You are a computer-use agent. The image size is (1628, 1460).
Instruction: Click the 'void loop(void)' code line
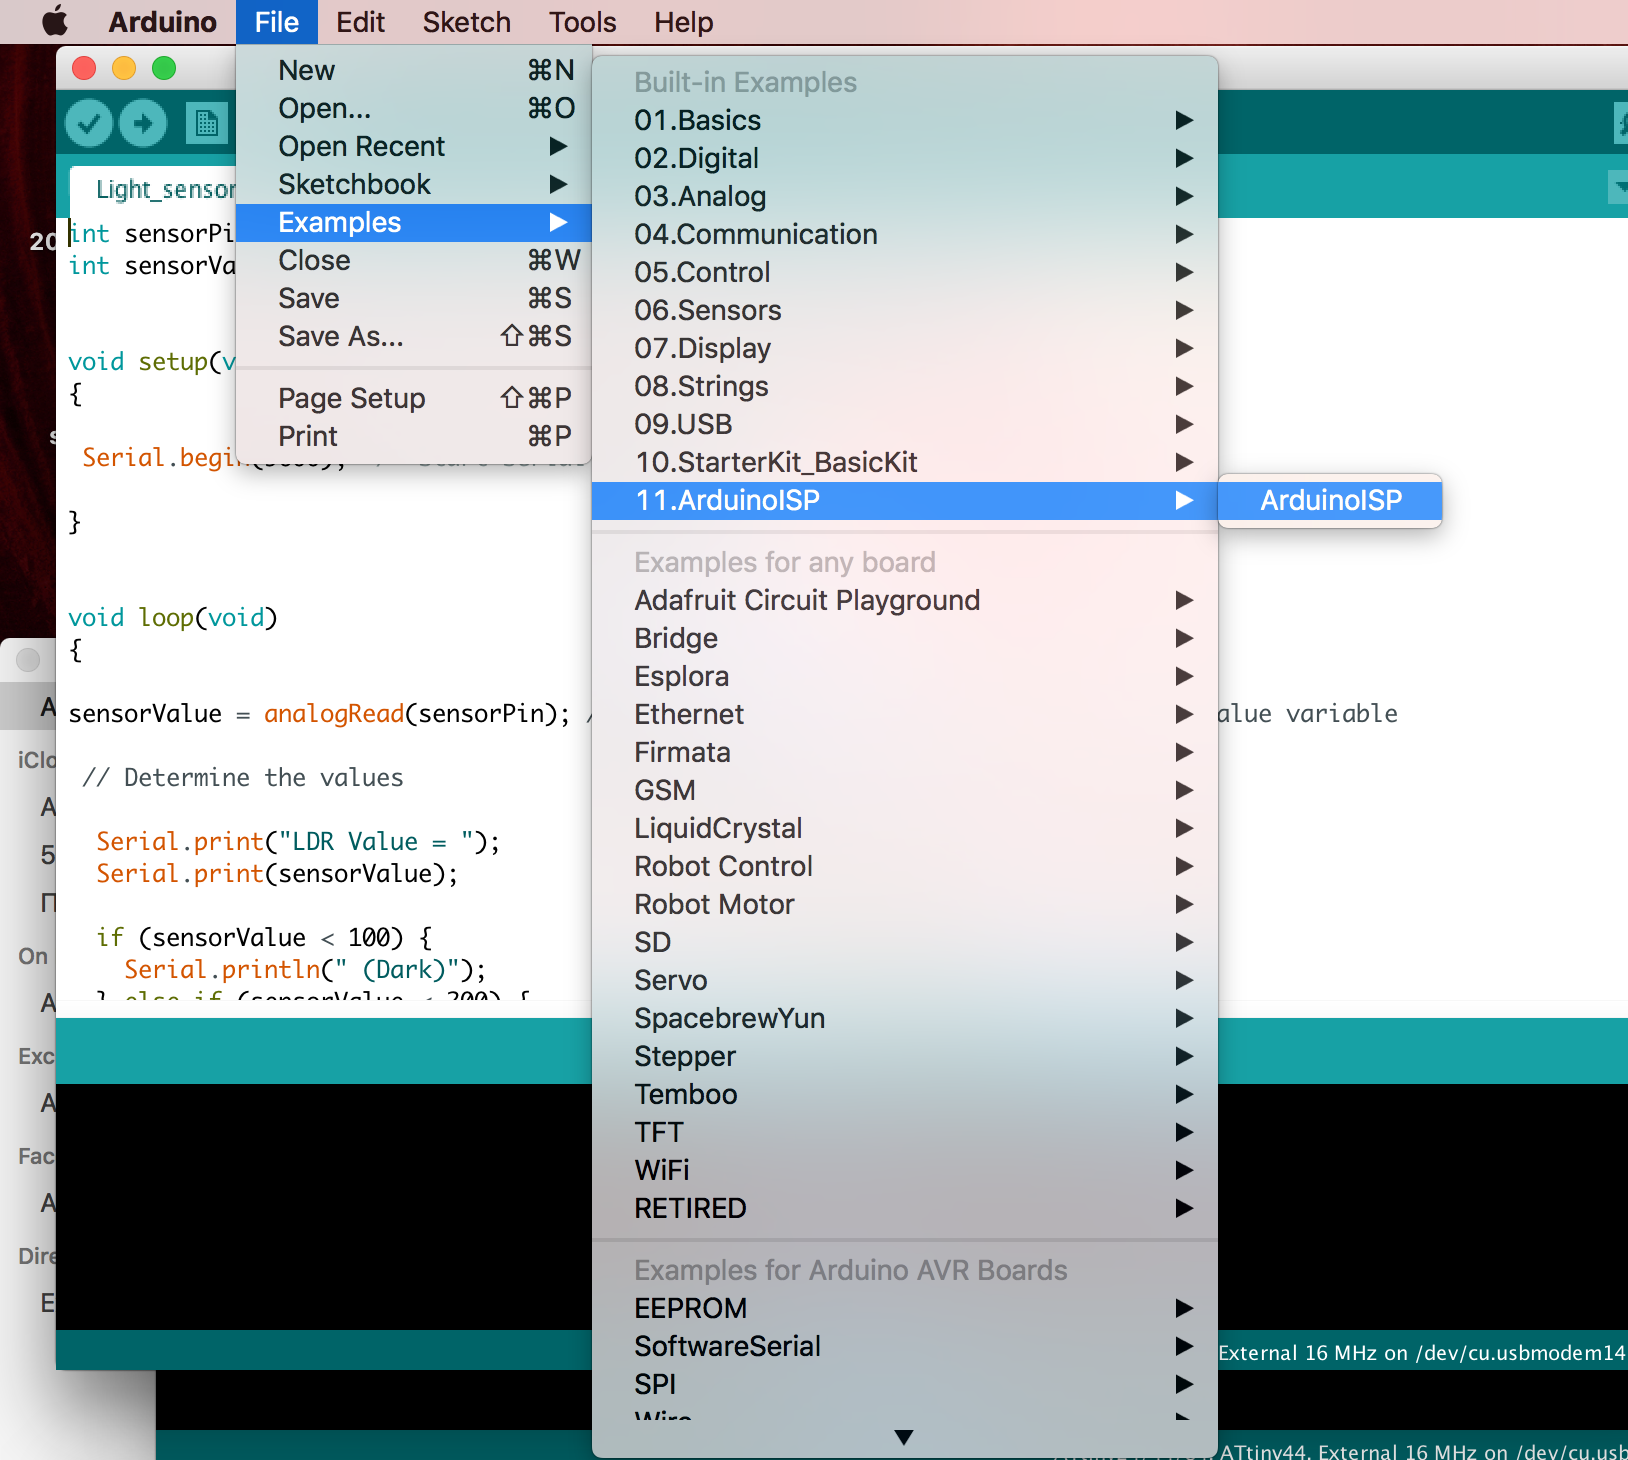click(x=172, y=618)
